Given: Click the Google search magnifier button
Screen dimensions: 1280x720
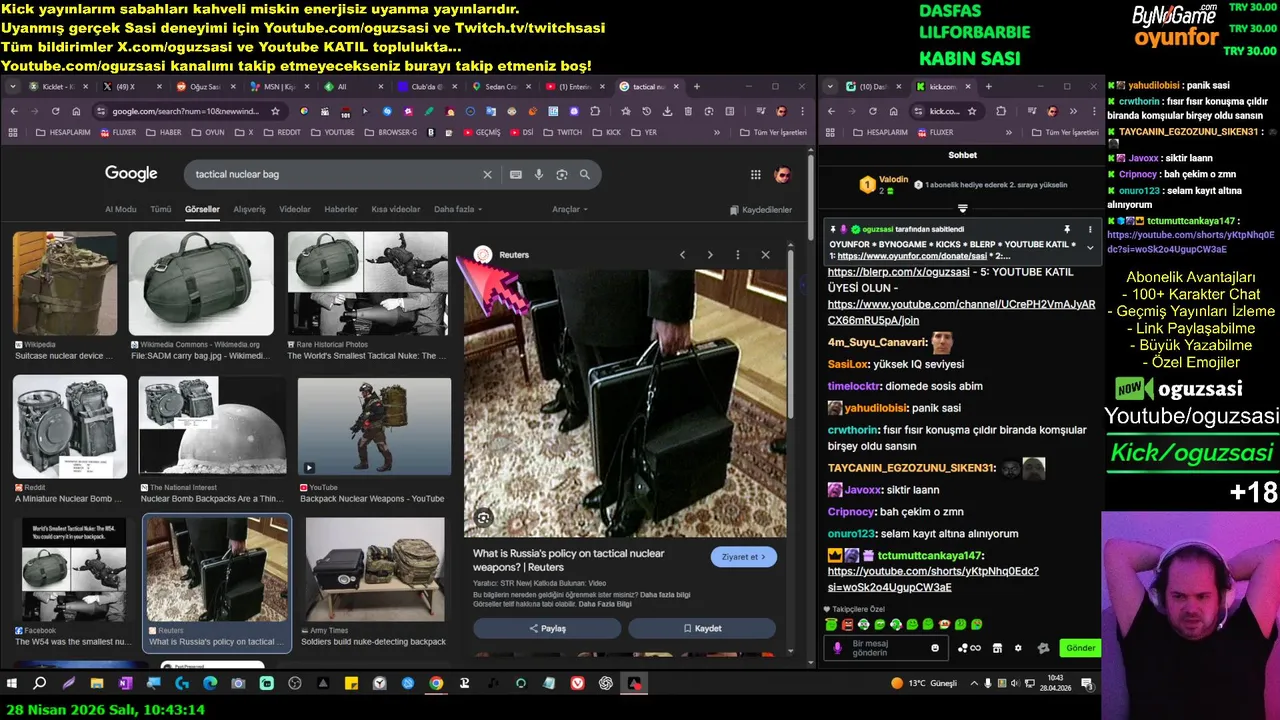Looking at the screenshot, I should click(x=585, y=174).
